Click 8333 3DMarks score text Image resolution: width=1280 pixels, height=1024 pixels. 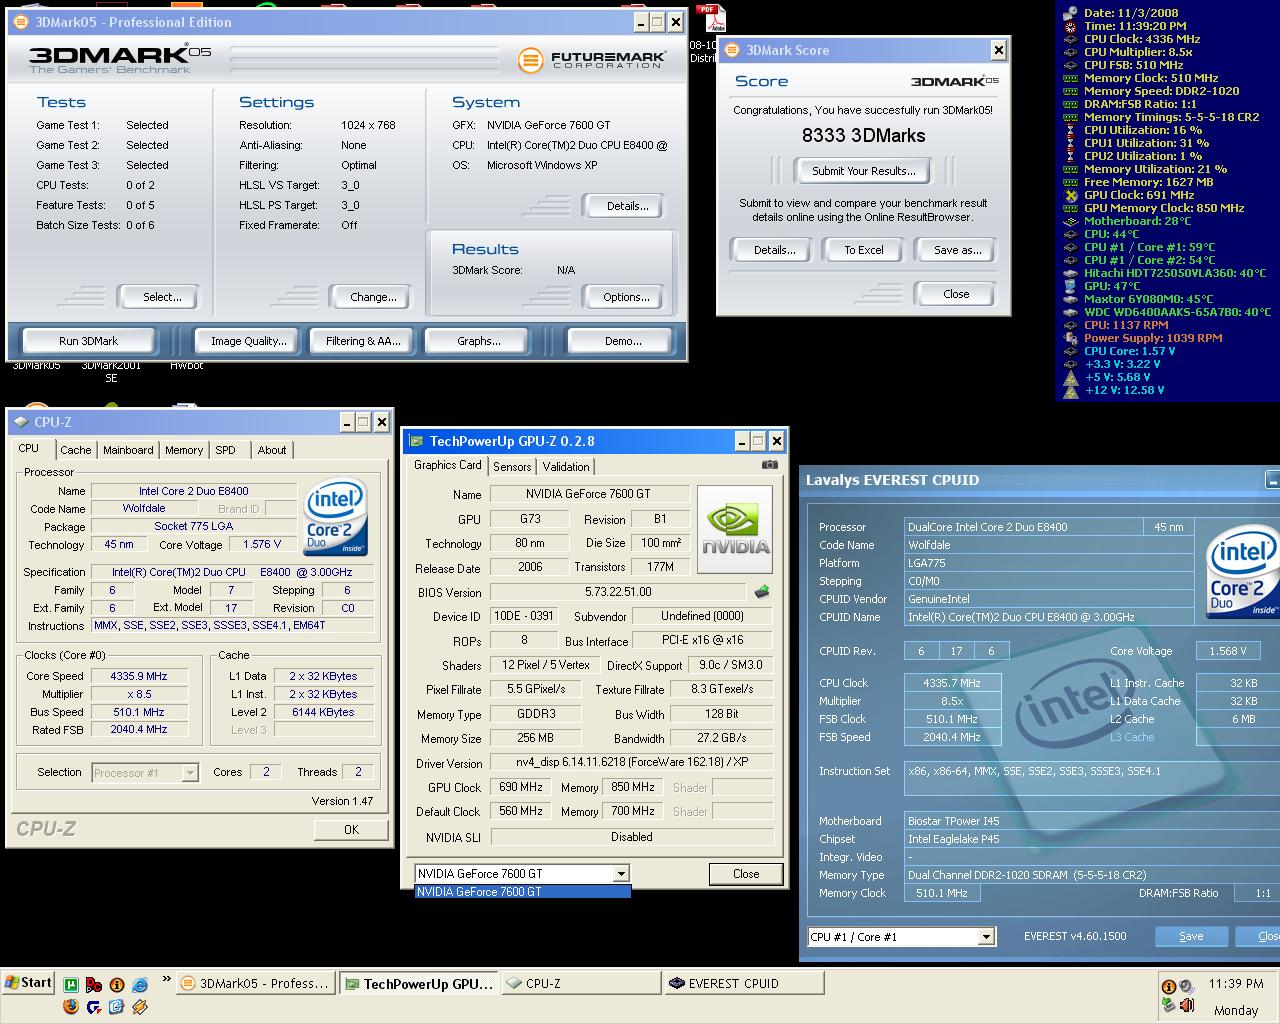[x=863, y=136]
